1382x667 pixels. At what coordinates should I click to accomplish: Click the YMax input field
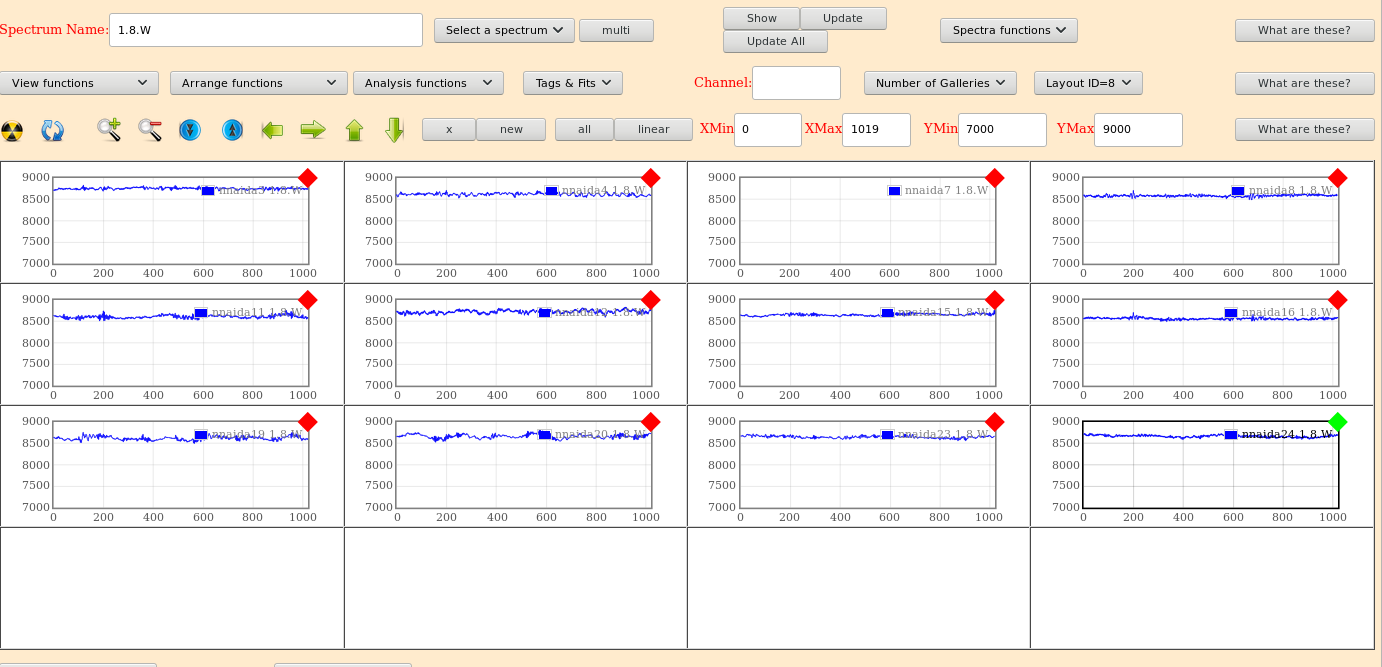1138,130
